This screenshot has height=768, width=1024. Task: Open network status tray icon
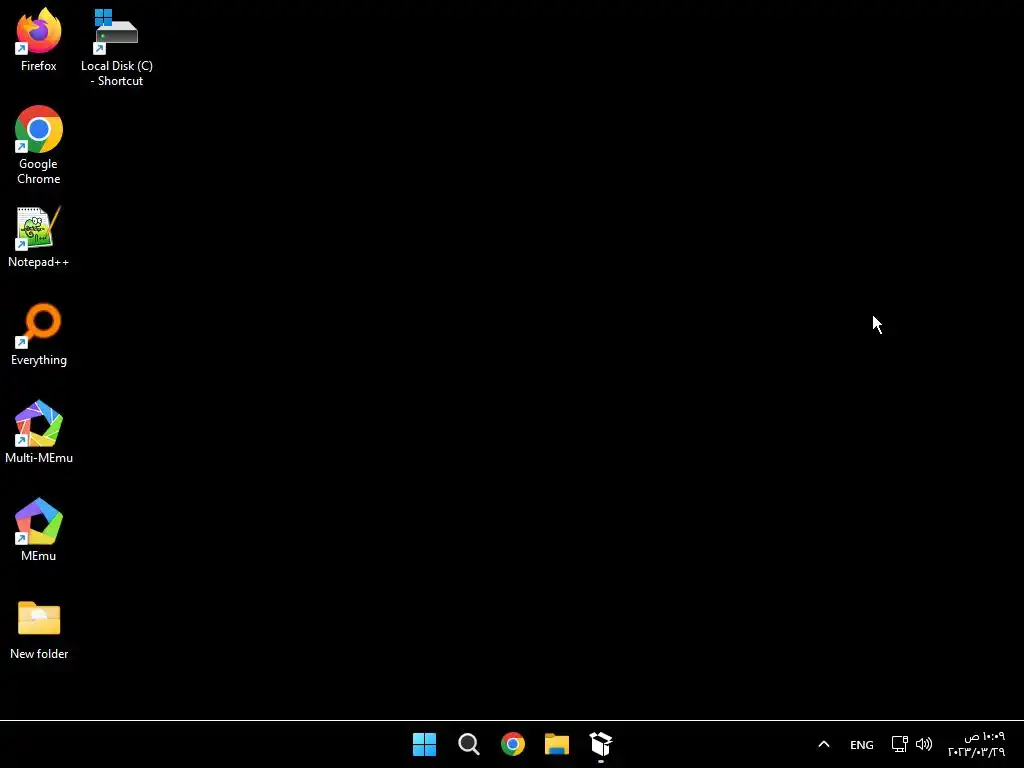tap(899, 744)
